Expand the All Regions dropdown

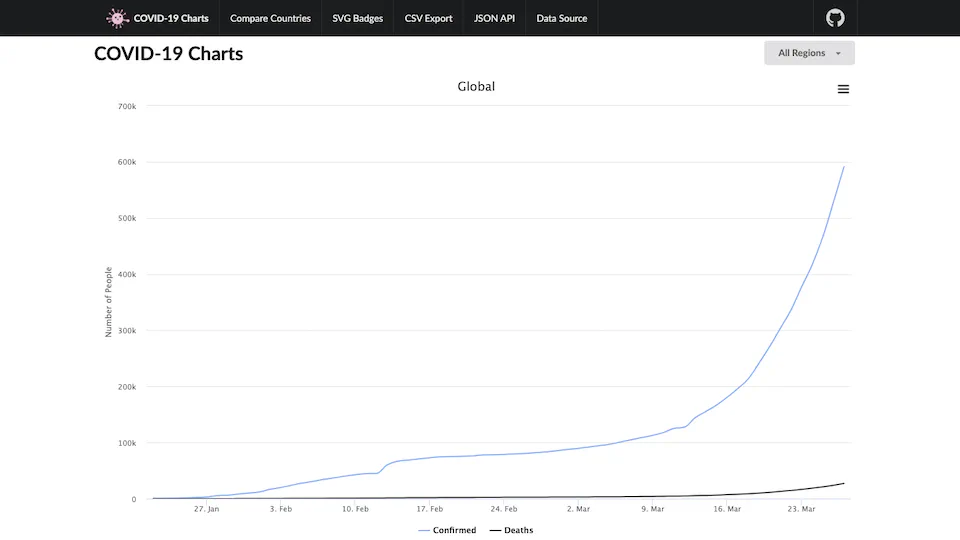tap(809, 53)
